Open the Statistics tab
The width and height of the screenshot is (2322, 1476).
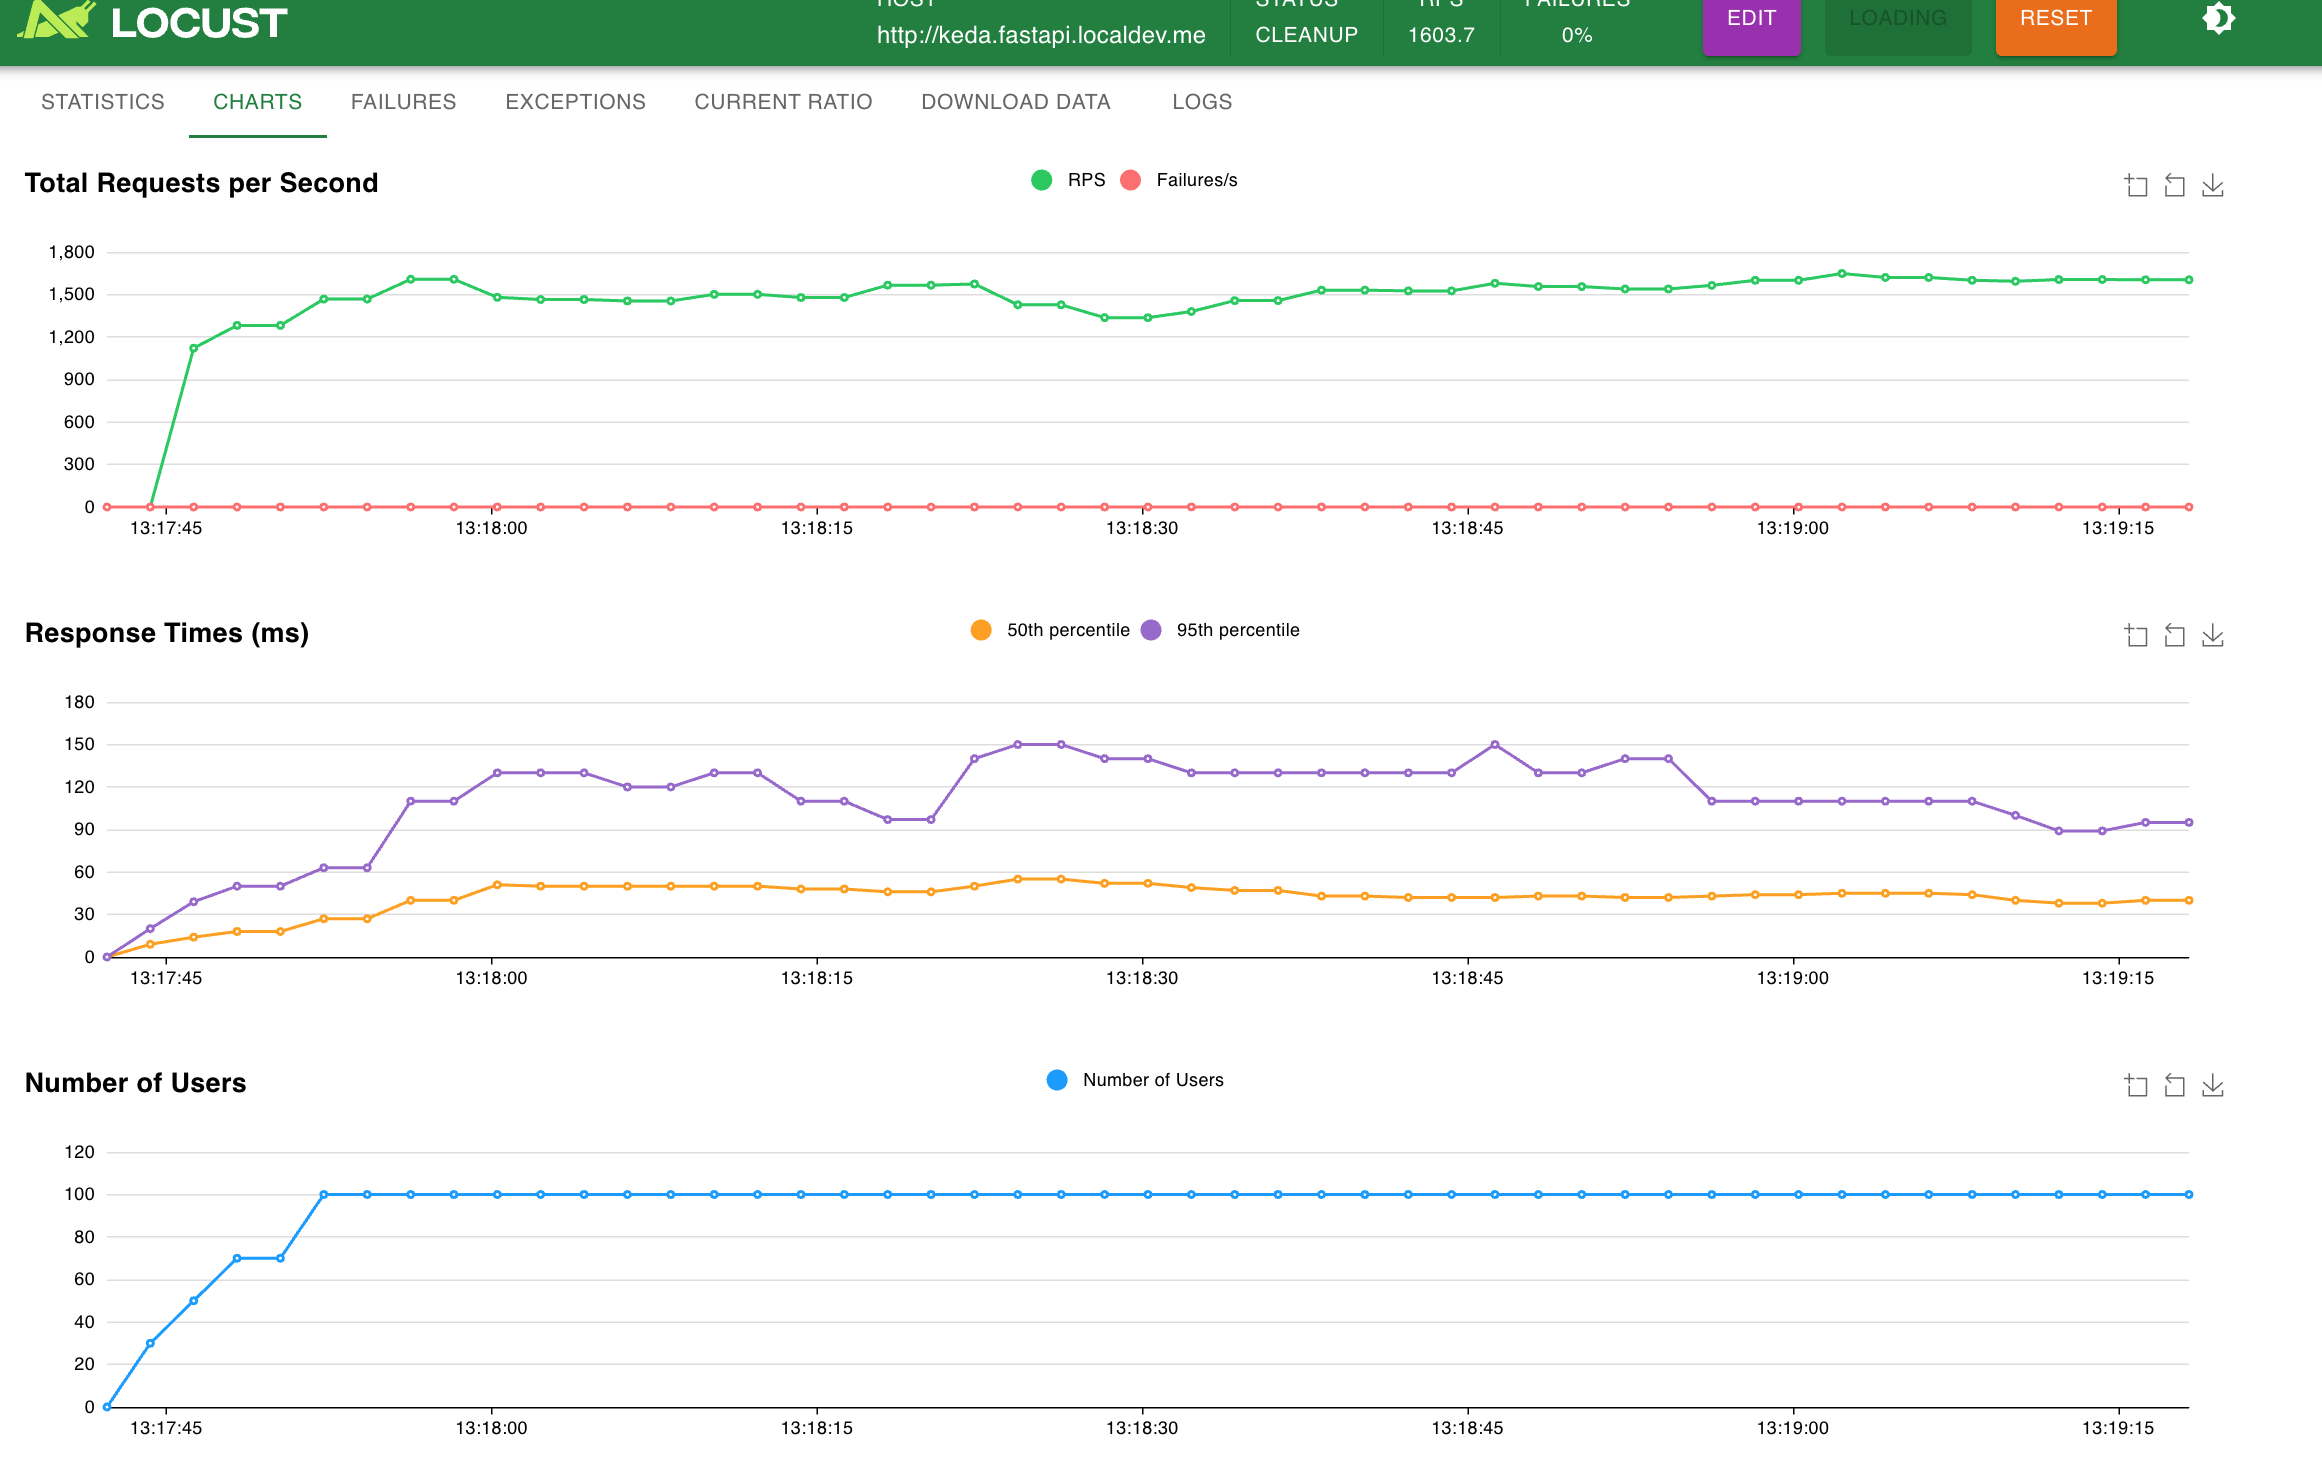click(x=103, y=102)
